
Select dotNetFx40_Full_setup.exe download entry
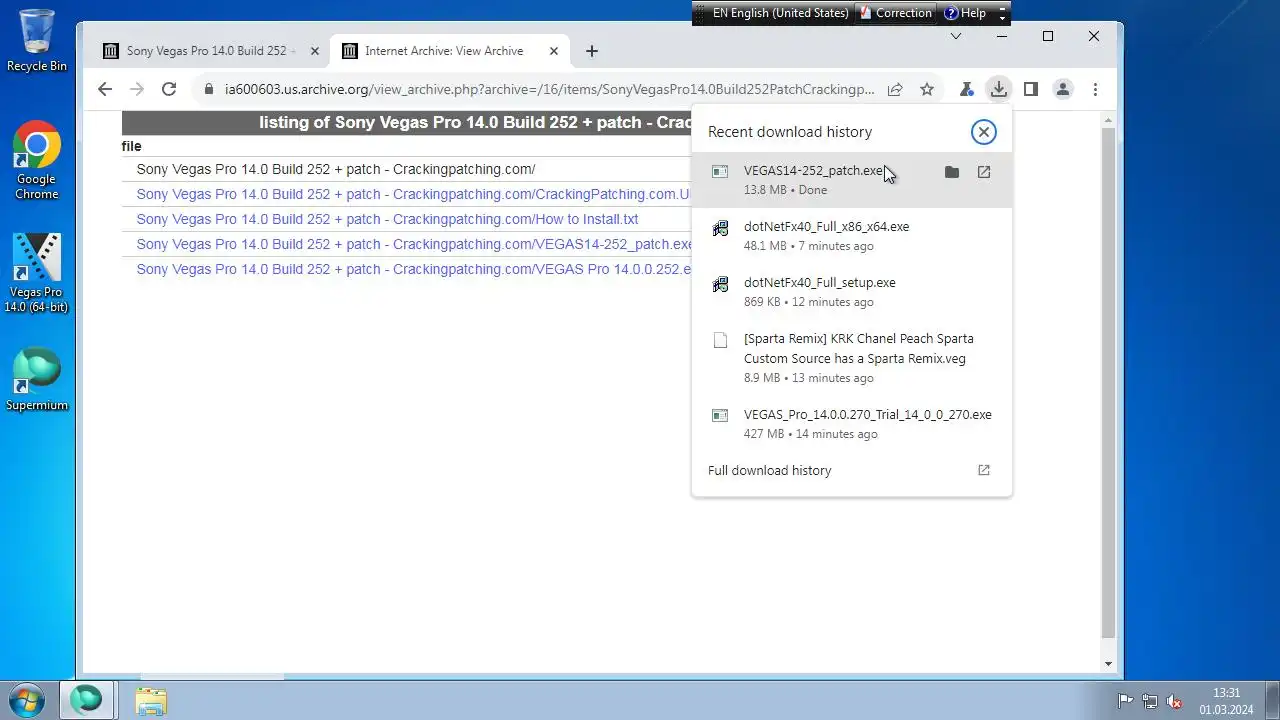(x=852, y=292)
